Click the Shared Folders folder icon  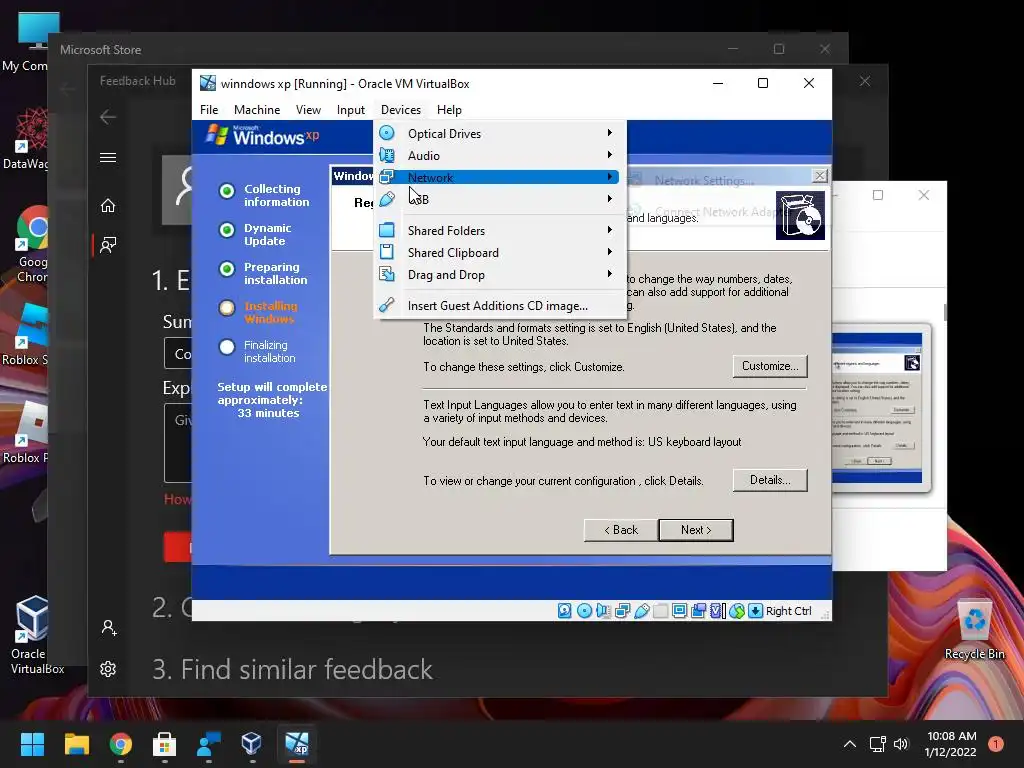click(387, 230)
